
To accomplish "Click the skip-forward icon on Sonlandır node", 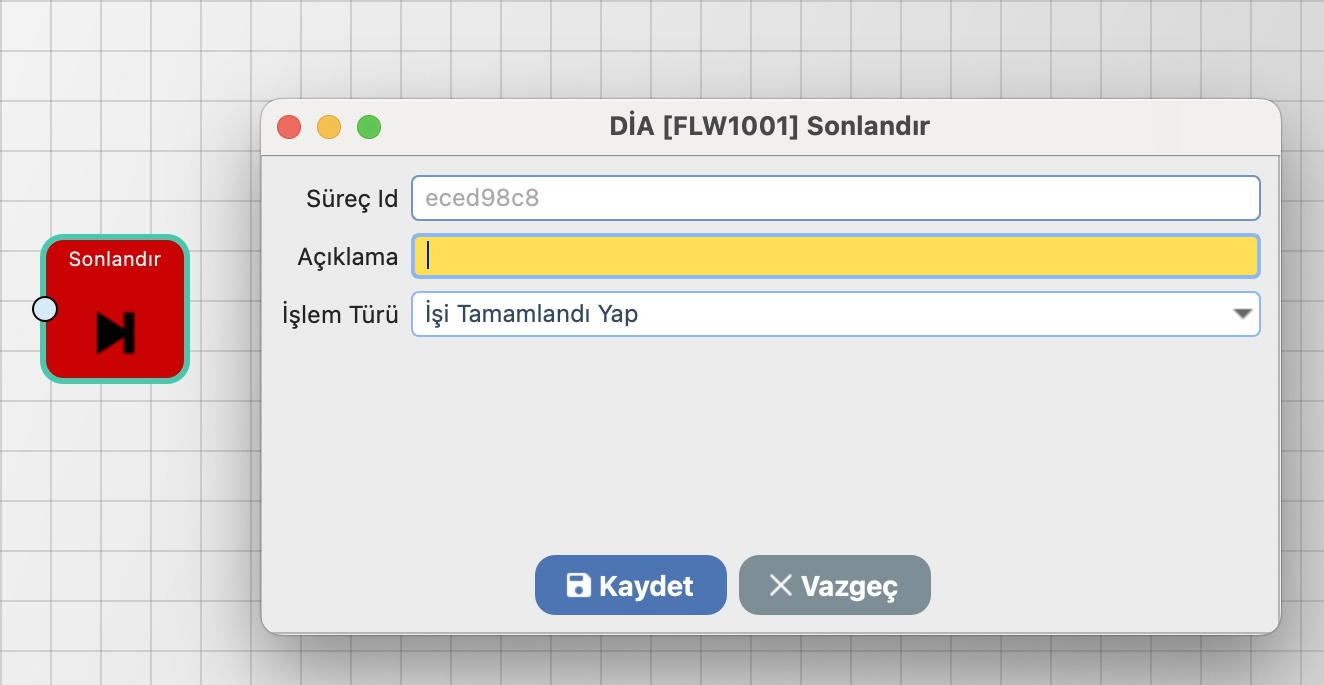I will (116, 333).
